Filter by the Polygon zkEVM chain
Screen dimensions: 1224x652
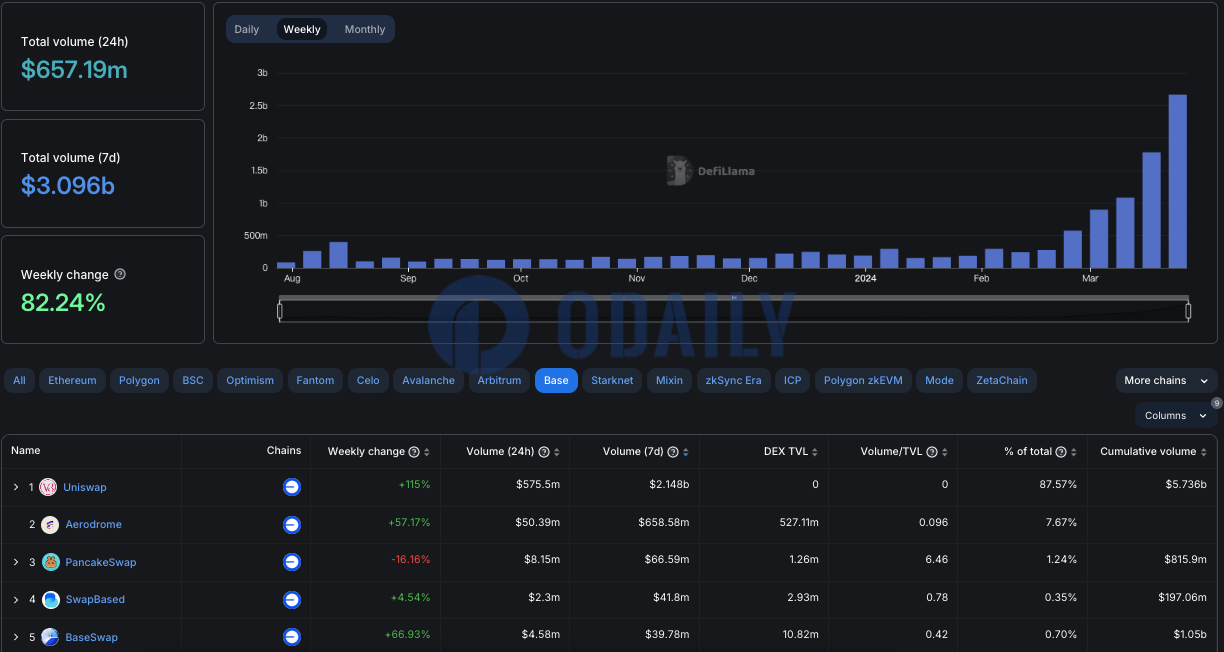[x=863, y=380]
